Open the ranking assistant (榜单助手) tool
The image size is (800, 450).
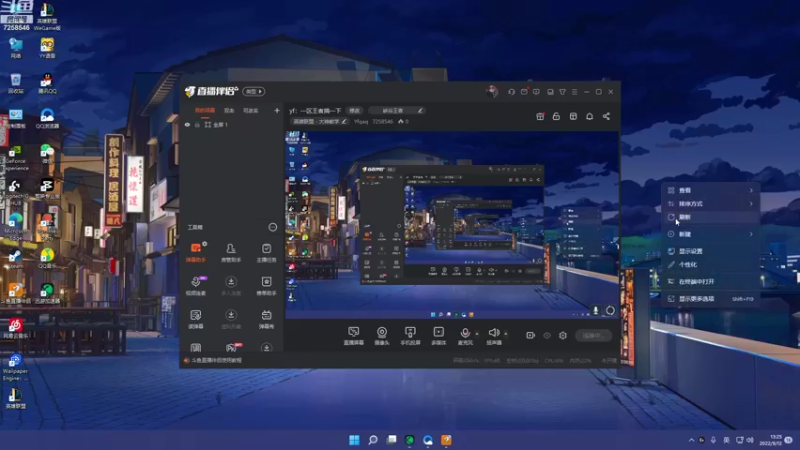click(266, 286)
